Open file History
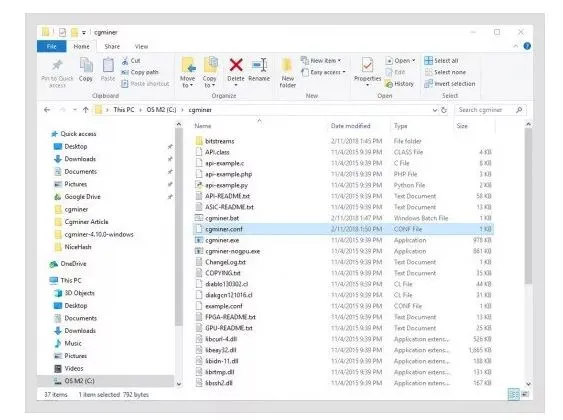The height and width of the screenshot is (420, 563). click(x=400, y=84)
